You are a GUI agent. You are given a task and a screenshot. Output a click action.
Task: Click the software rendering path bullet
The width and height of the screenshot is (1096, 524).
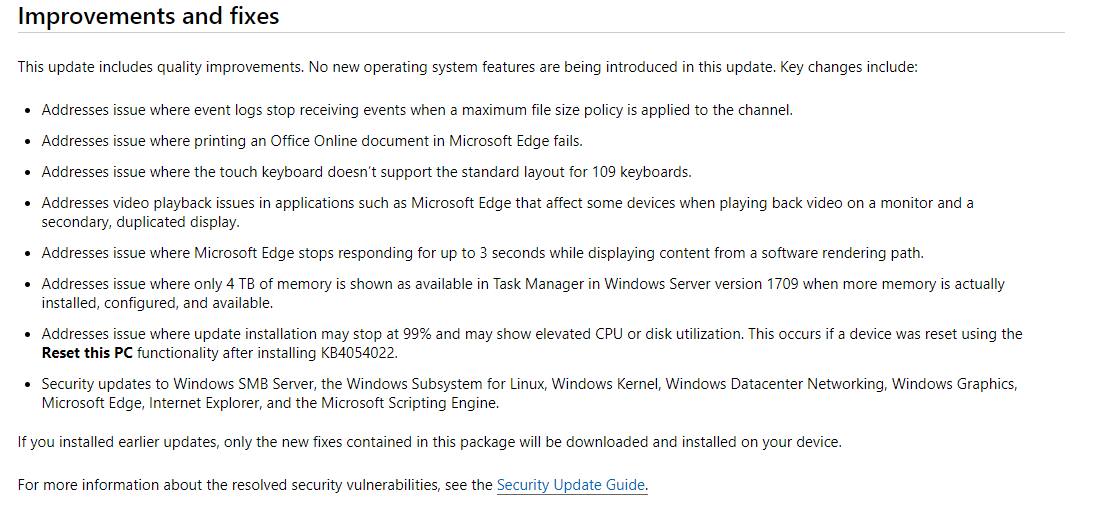coord(482,253)
